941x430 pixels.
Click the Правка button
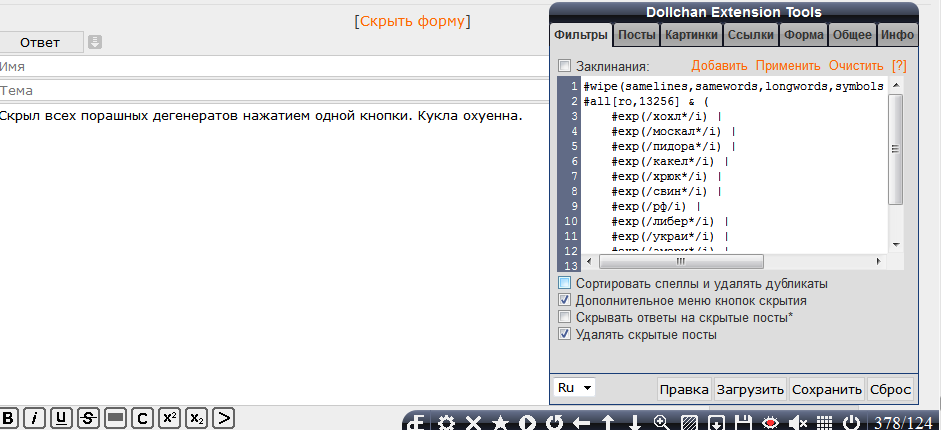click(684, 389)
